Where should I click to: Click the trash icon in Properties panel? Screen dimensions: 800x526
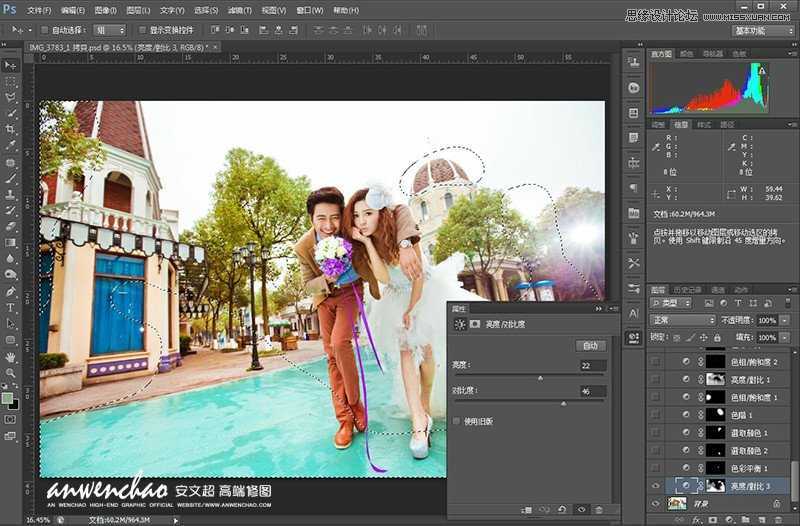[598, 510]
